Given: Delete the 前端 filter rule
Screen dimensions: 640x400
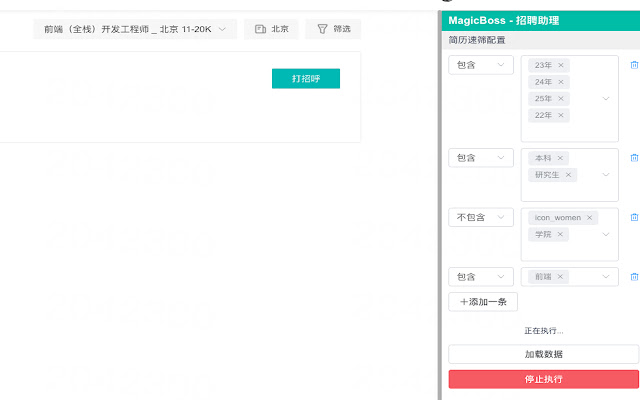Looking at the screenshot, I should pos(634,277).
